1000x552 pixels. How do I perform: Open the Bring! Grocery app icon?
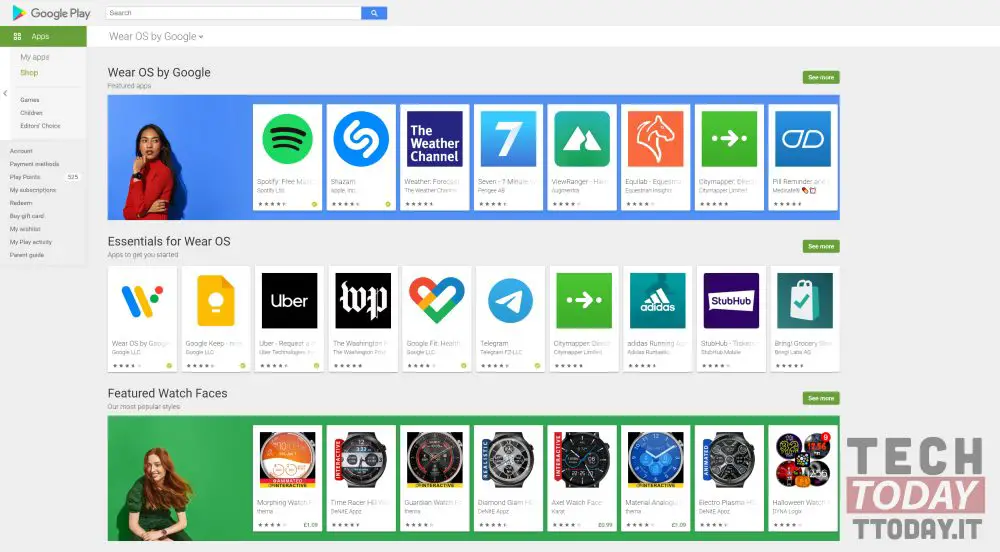click(x=805, y=301)
